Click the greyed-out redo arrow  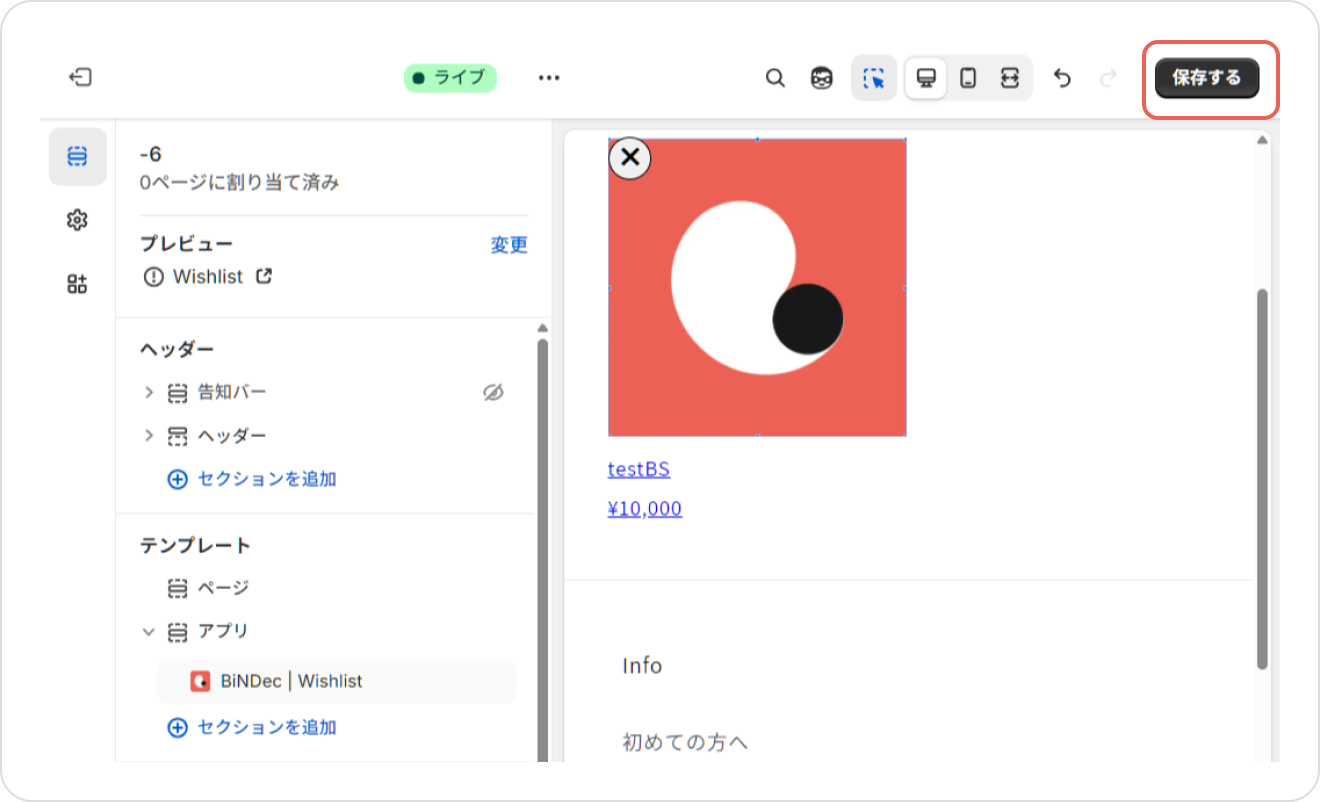pos(1107,78)
